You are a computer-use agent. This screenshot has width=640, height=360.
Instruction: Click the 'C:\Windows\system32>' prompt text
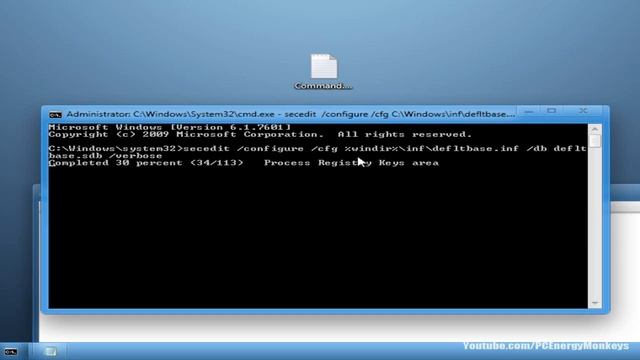click(x=115, y=149)
